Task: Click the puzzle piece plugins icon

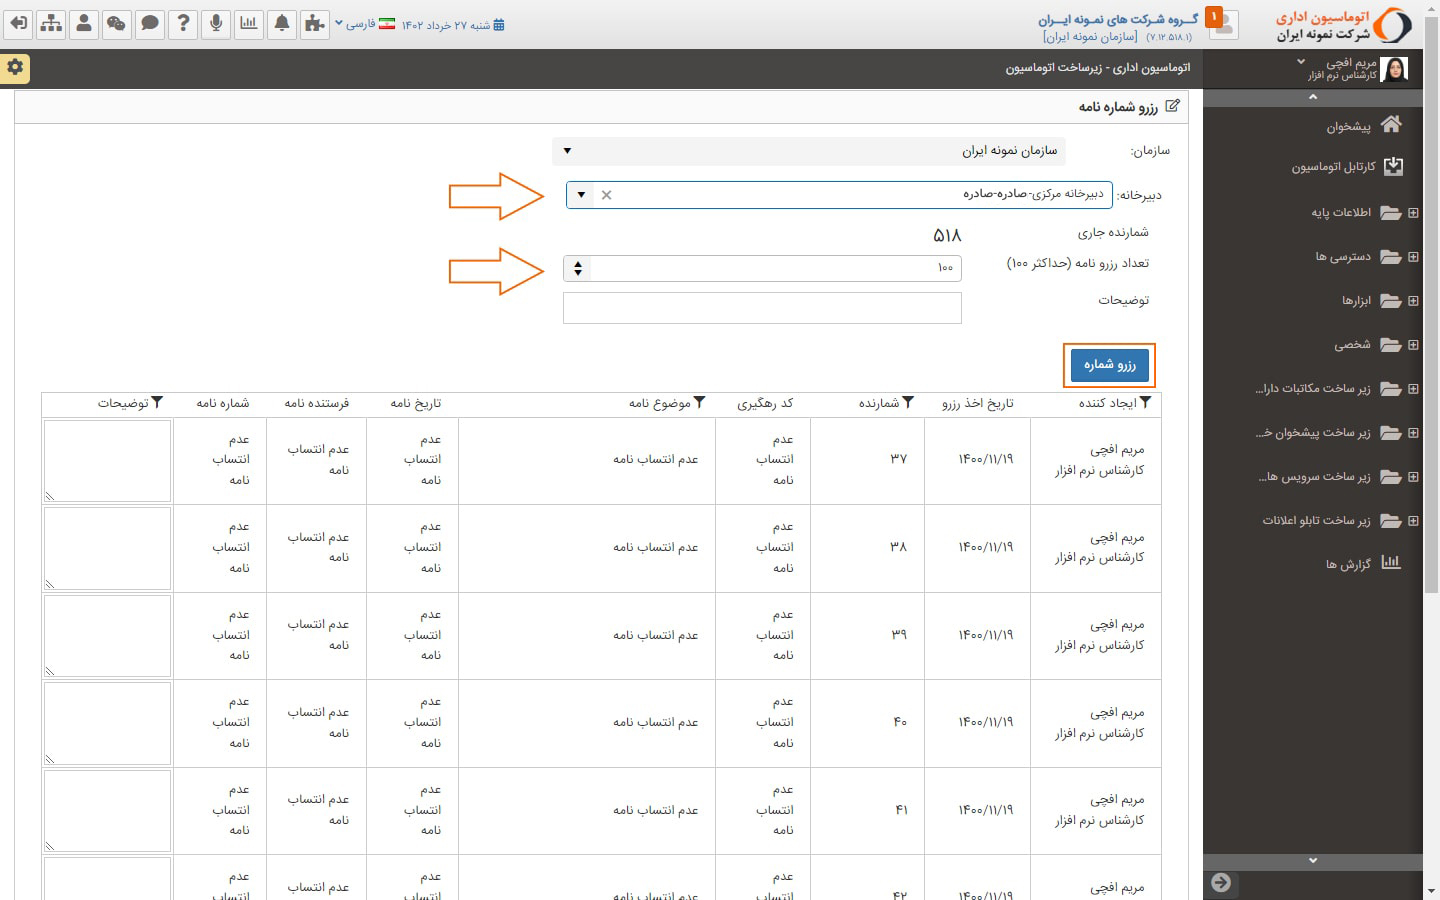Action: [x=314, y=23]
